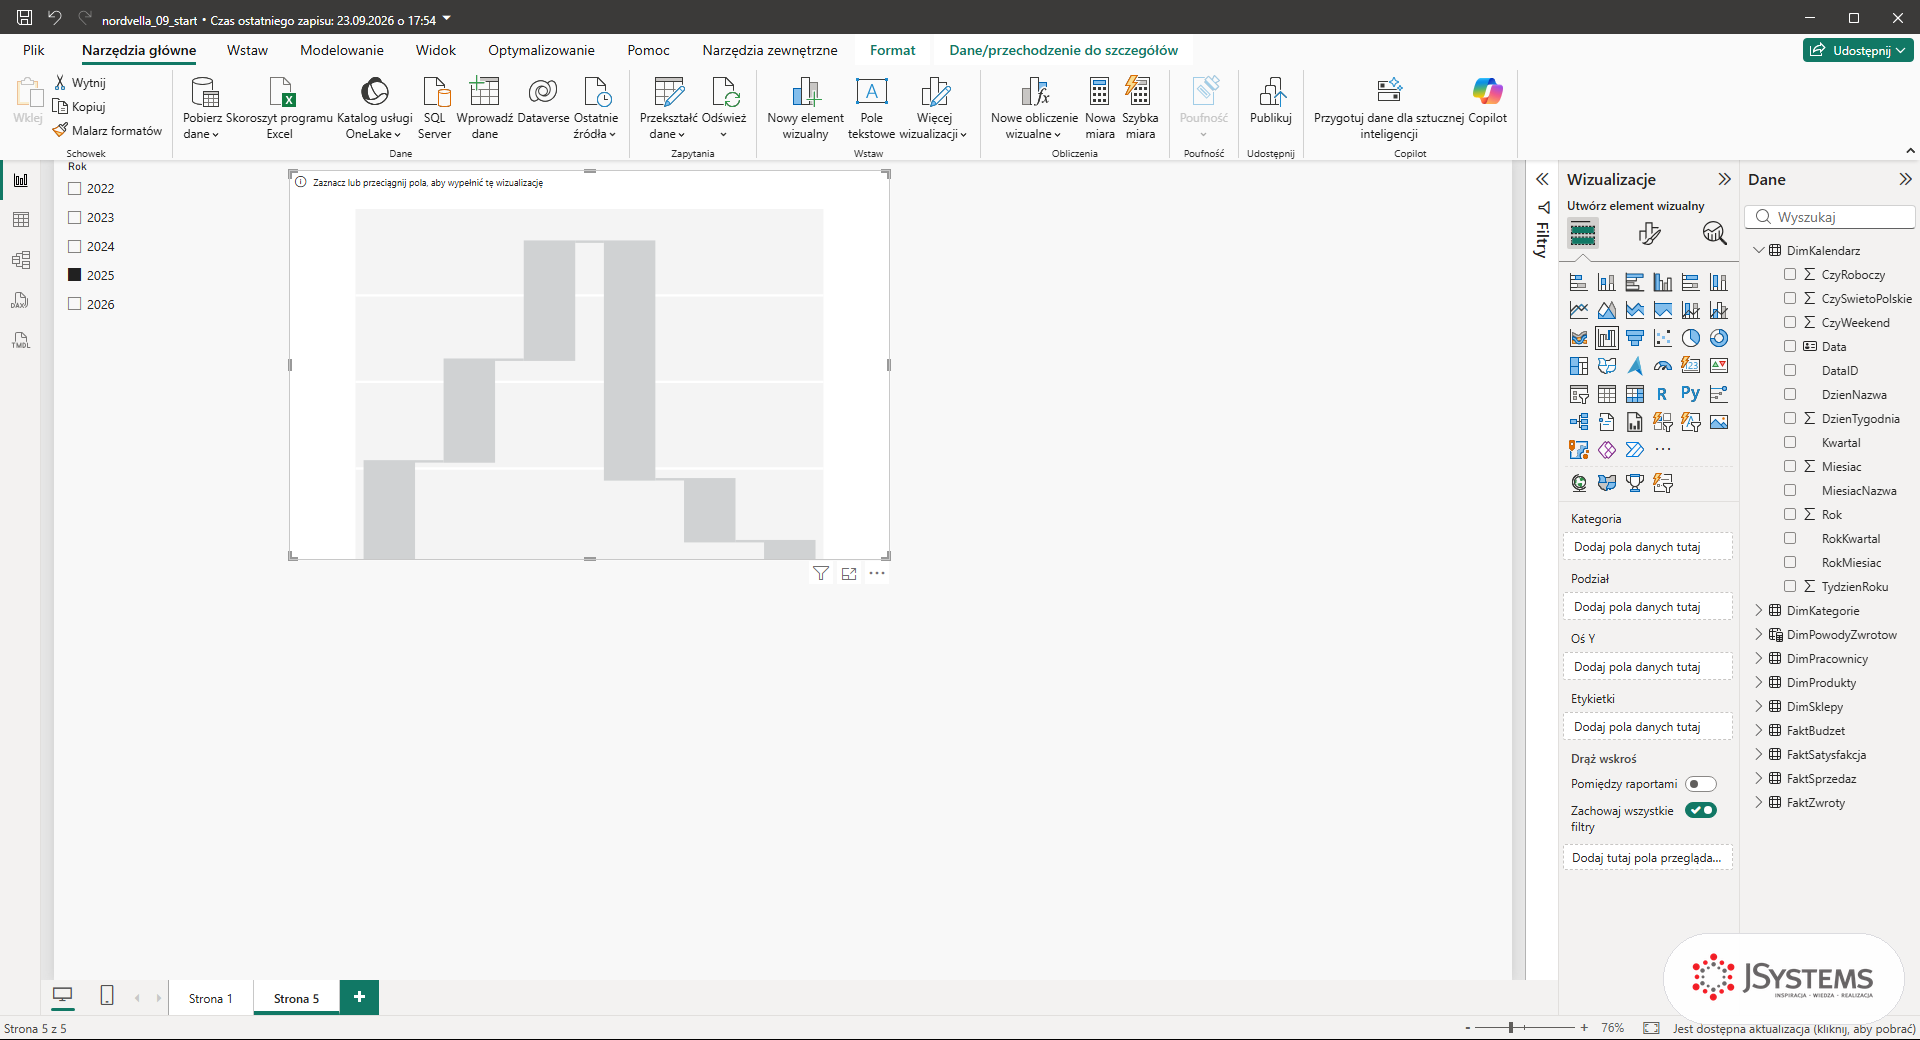This screenshot has height=1040, width=1920.
Task: Click Wprowadź dane table icon
Action: 485,92
